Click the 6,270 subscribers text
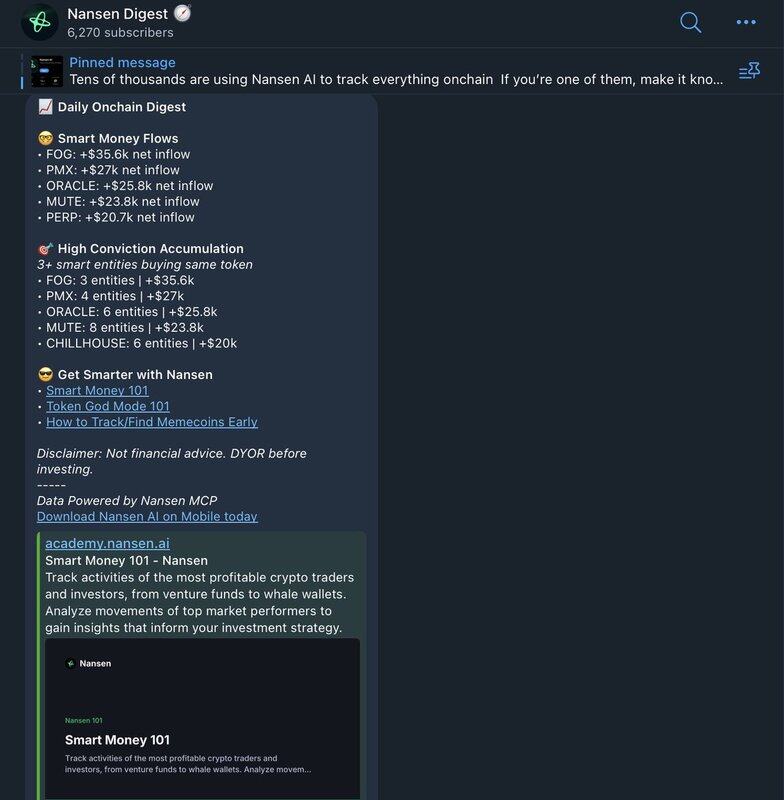 coord(120,33)
